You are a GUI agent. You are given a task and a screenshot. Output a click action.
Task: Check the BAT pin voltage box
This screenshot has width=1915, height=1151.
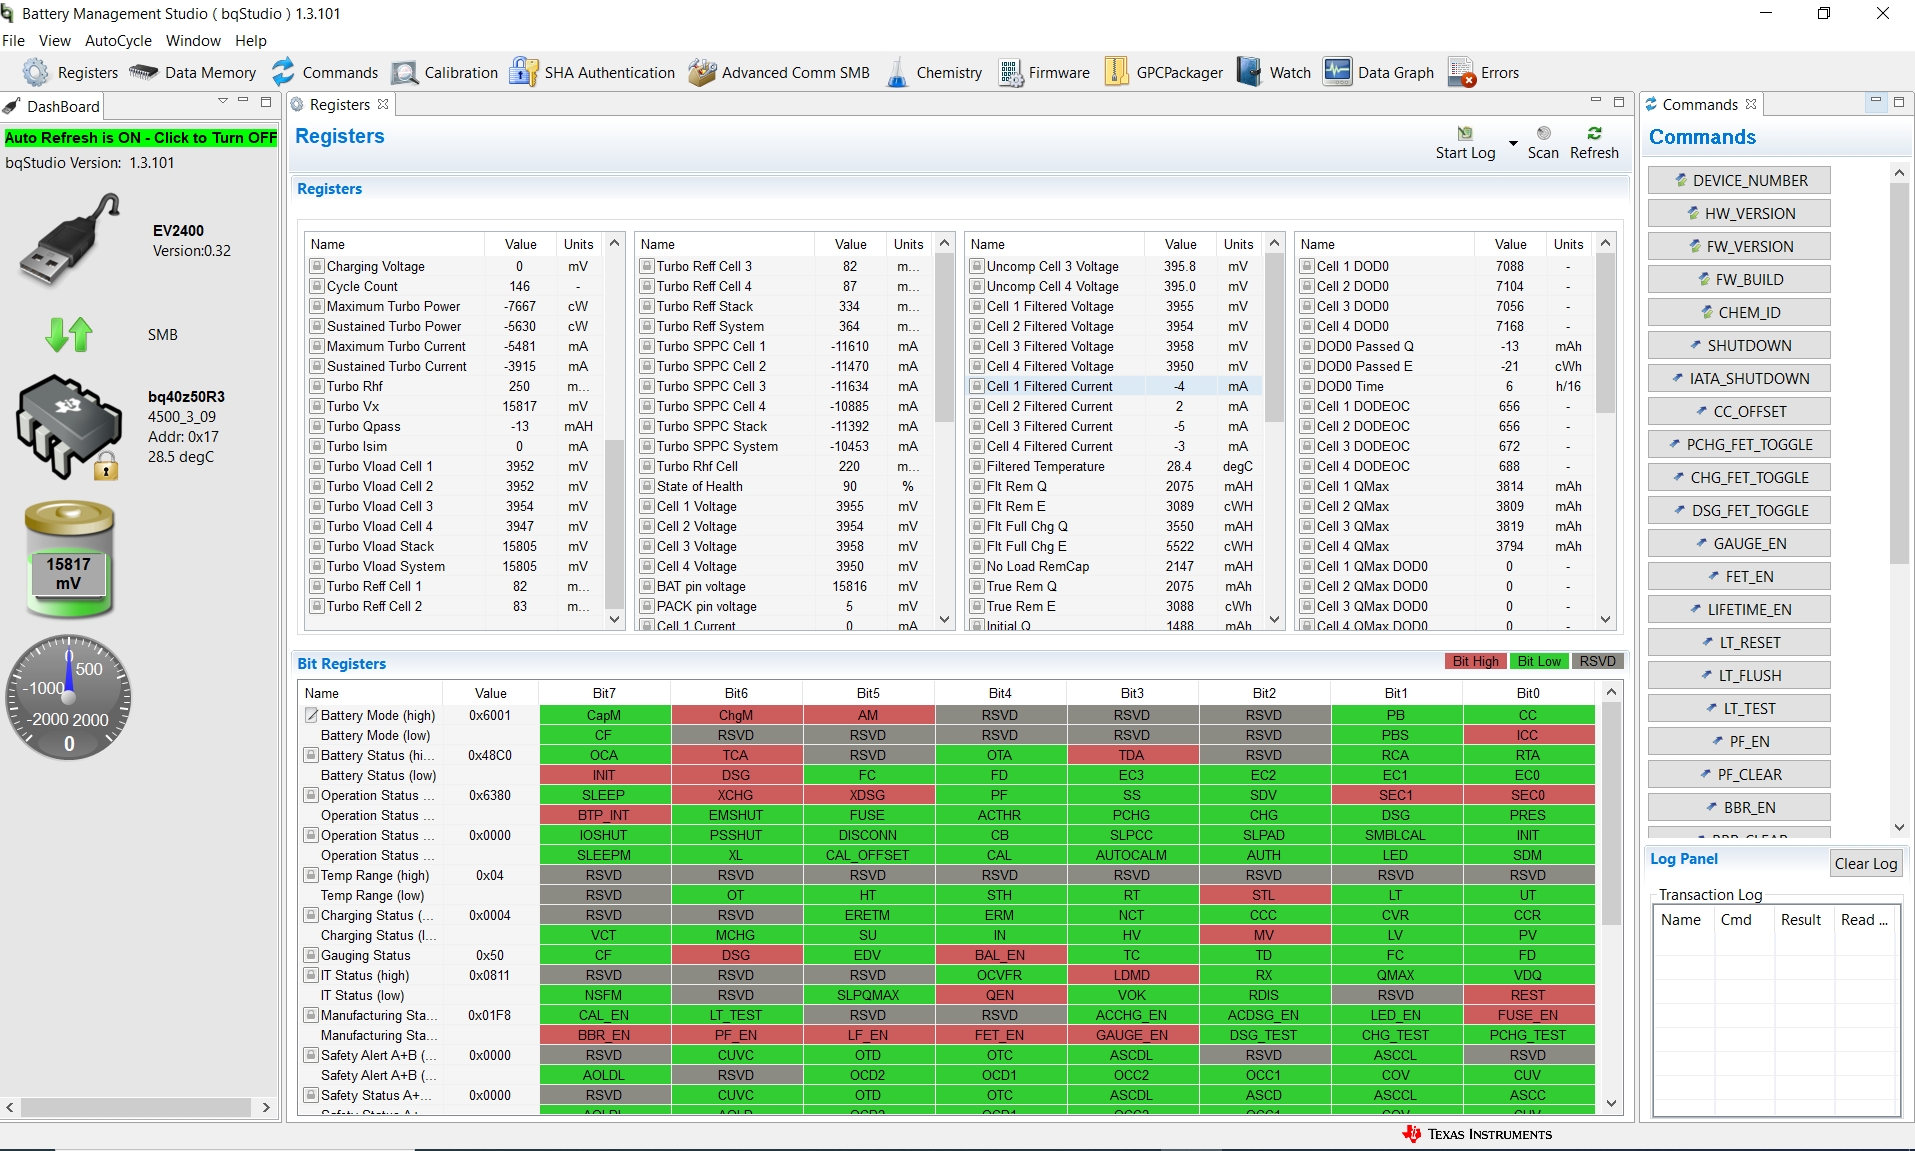coord(646,586)
